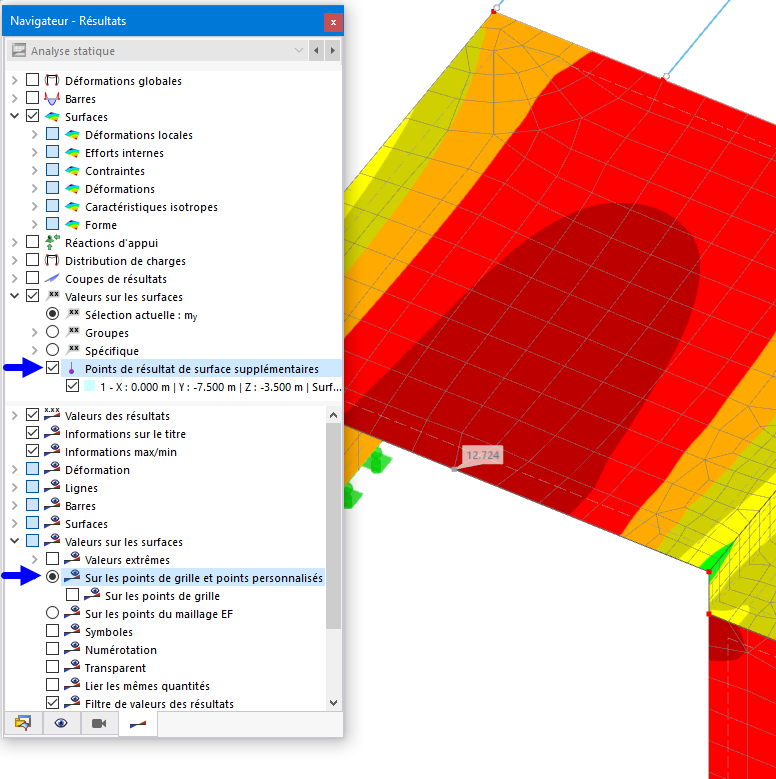Uncheck result point 1 checkbox
The height and width of the screenshot is (779, 776).
click(73, 386)
